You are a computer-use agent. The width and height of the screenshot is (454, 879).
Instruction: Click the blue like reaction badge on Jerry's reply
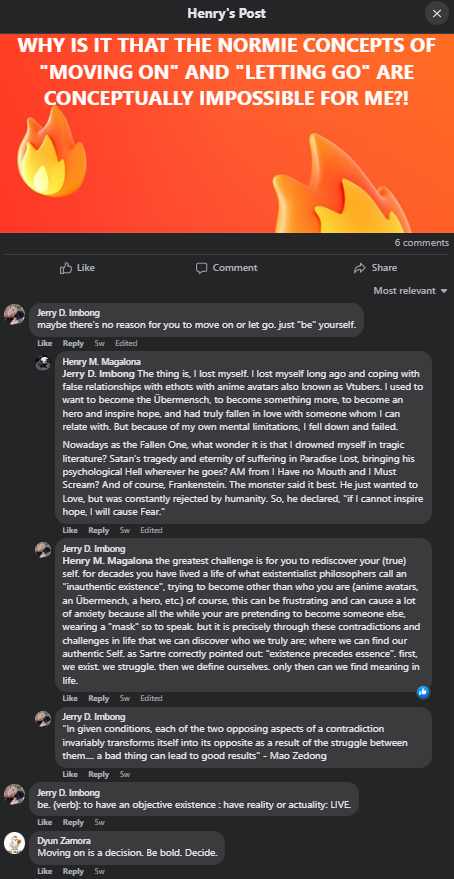[423, 692]
